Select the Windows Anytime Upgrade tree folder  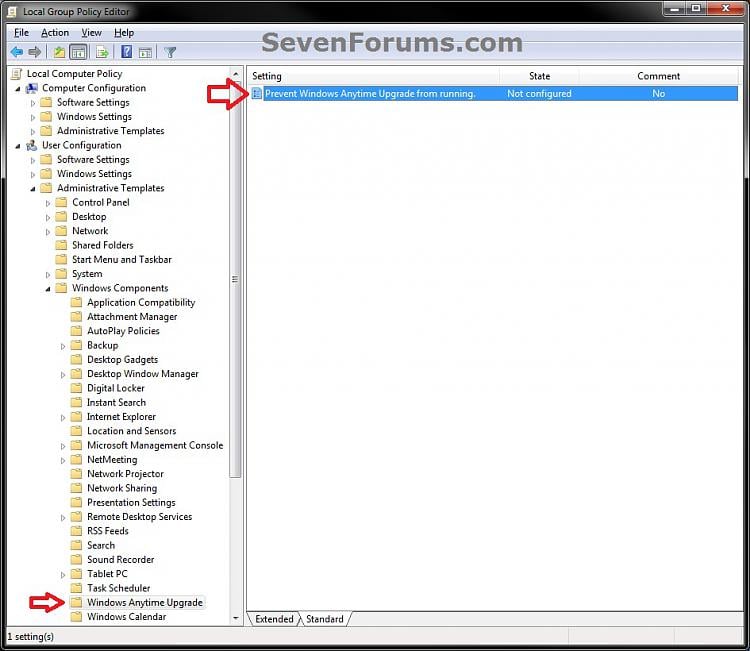144,602
